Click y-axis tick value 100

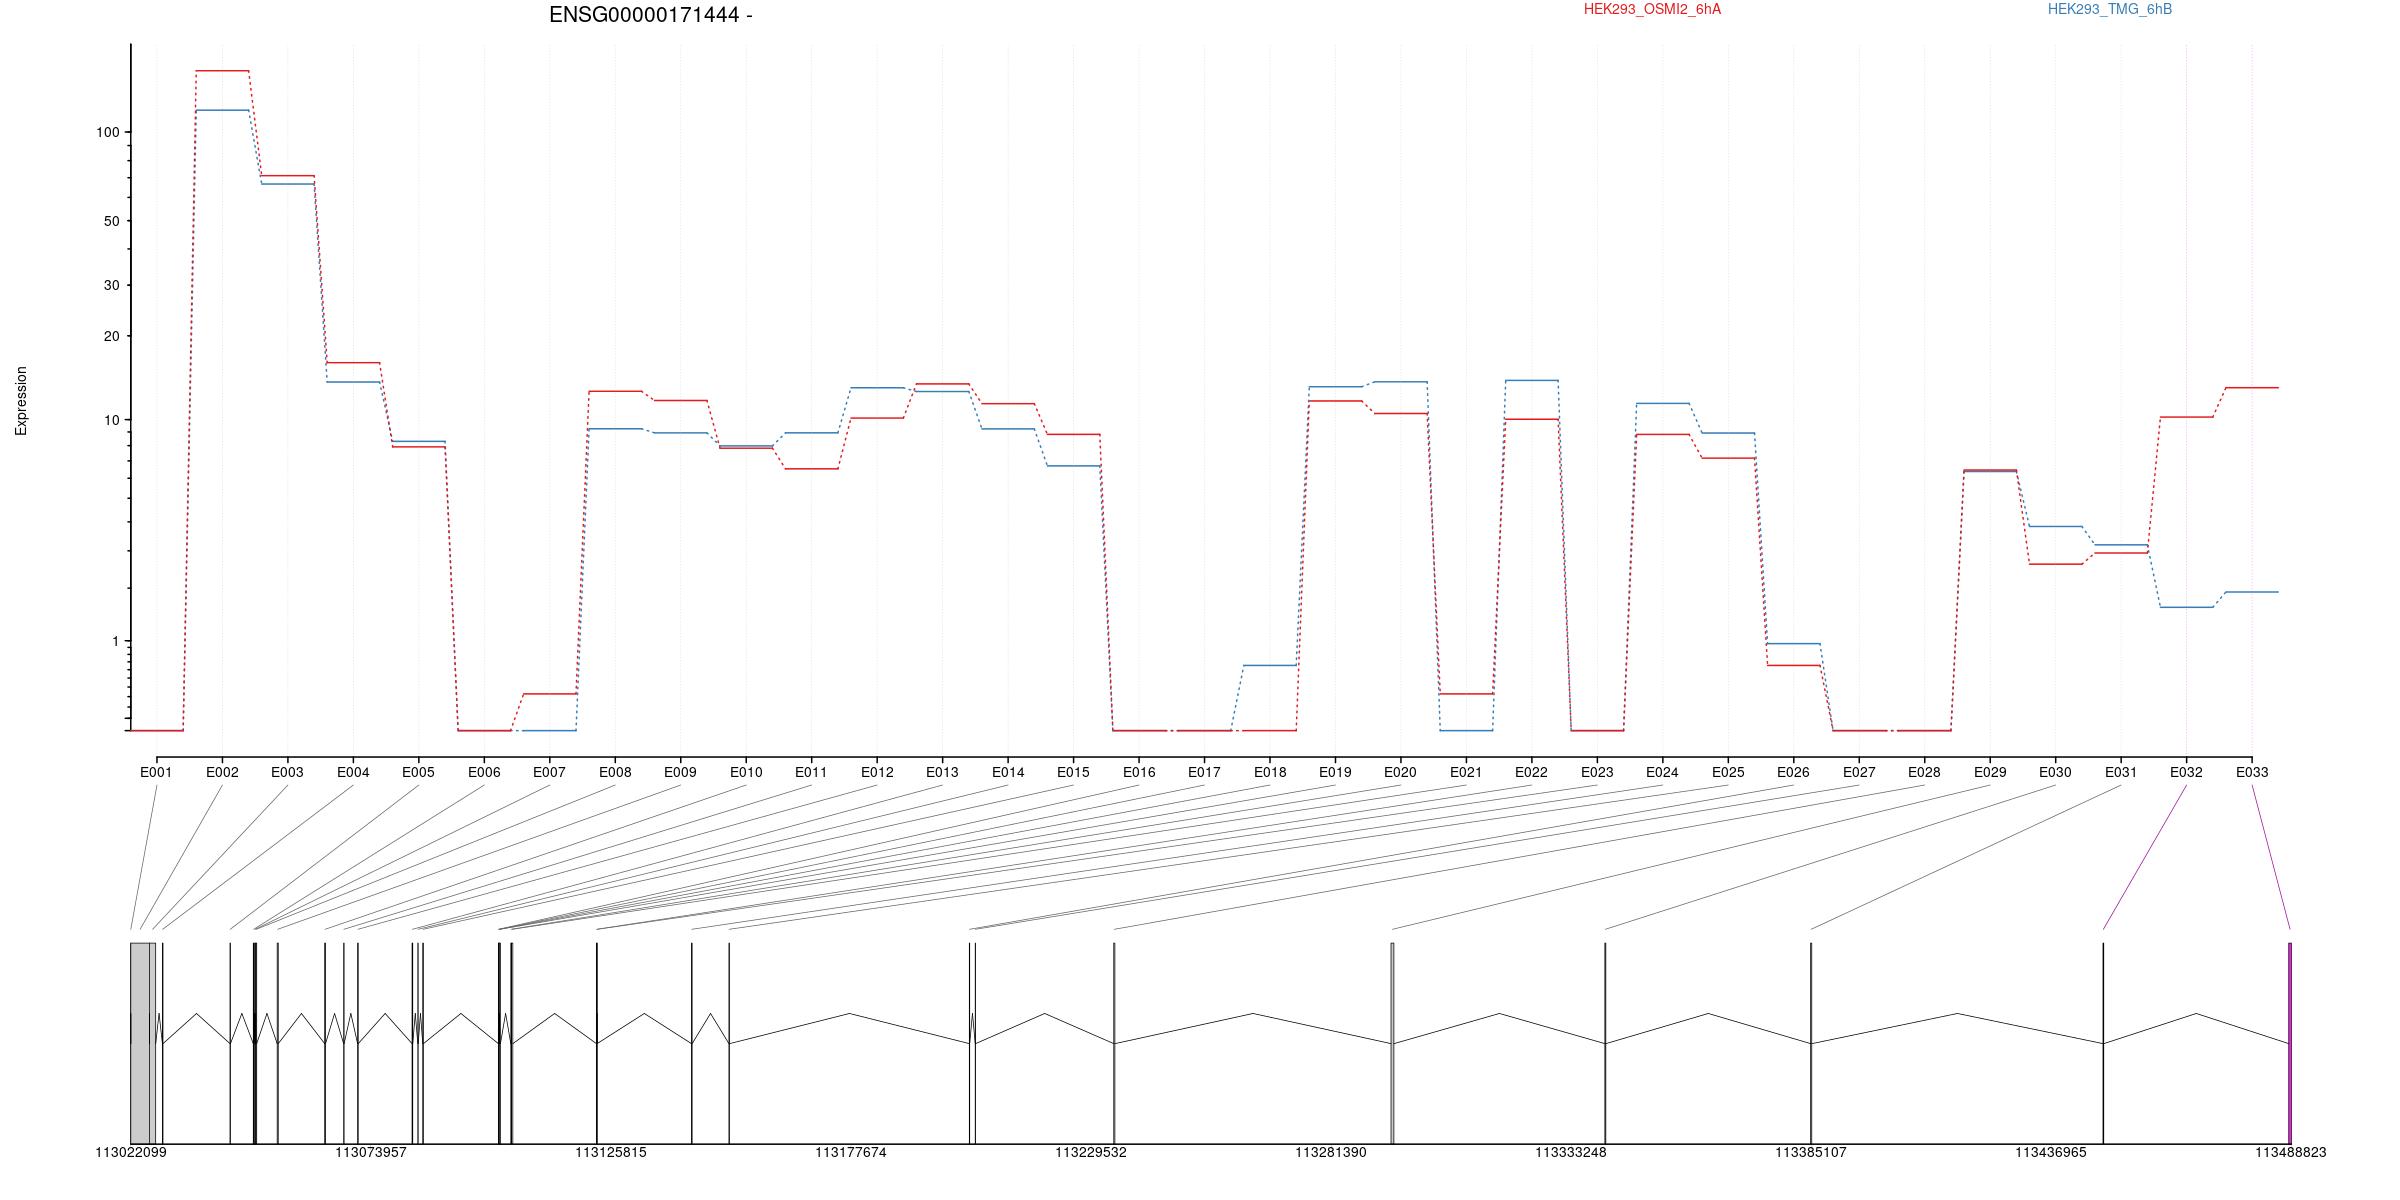click(107, 132)
